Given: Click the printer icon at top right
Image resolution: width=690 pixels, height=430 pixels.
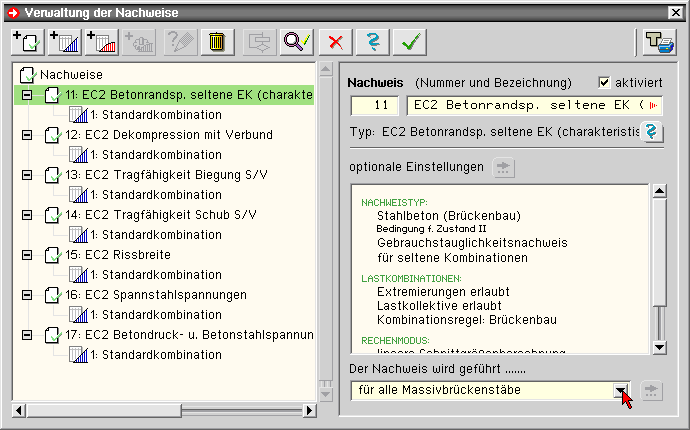Looking at the screenshot, I should (x=655, y=41).
